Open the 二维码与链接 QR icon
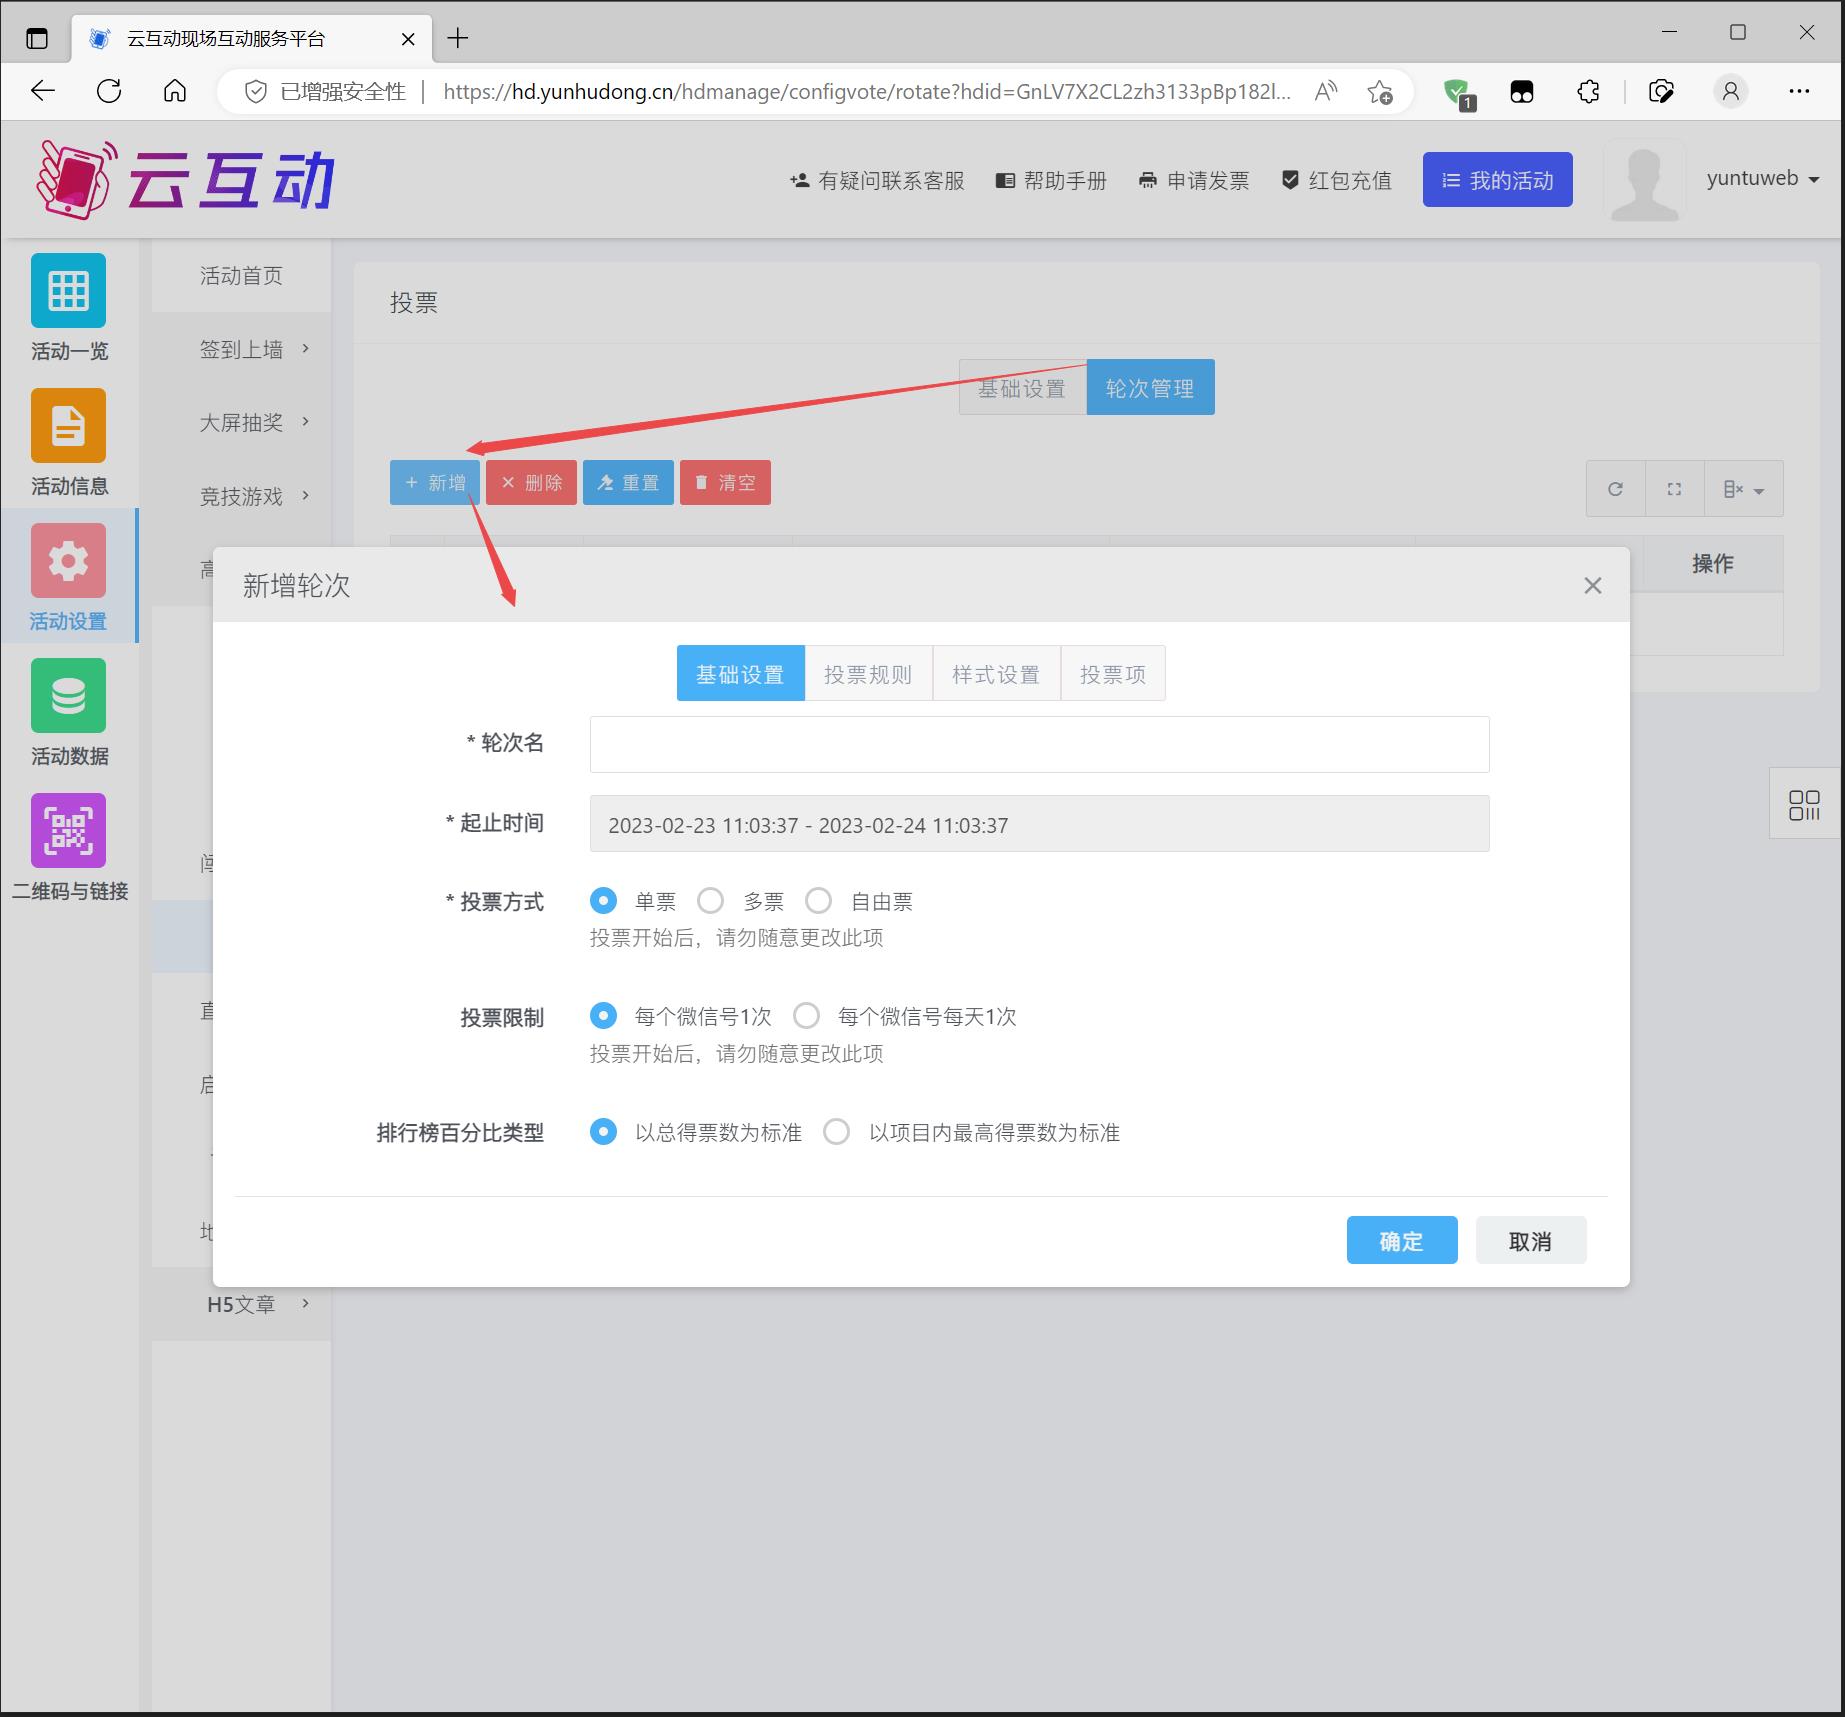 click(x=68, y=831)
